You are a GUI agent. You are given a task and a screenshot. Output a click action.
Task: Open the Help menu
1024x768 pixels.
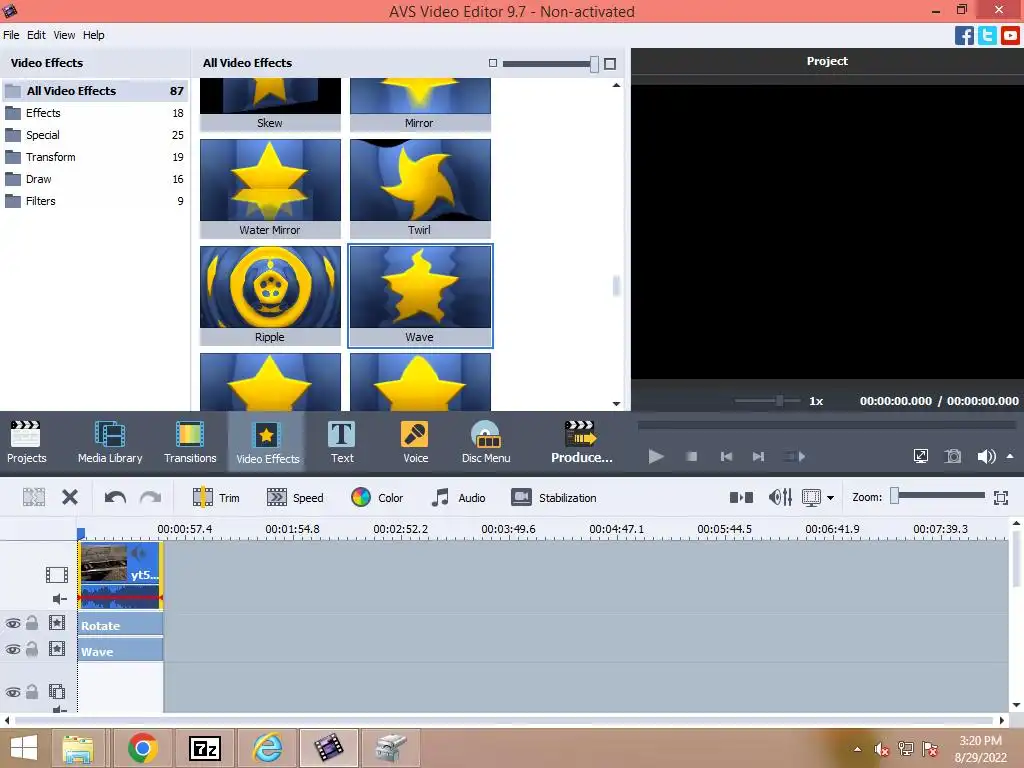coord(93,35)
